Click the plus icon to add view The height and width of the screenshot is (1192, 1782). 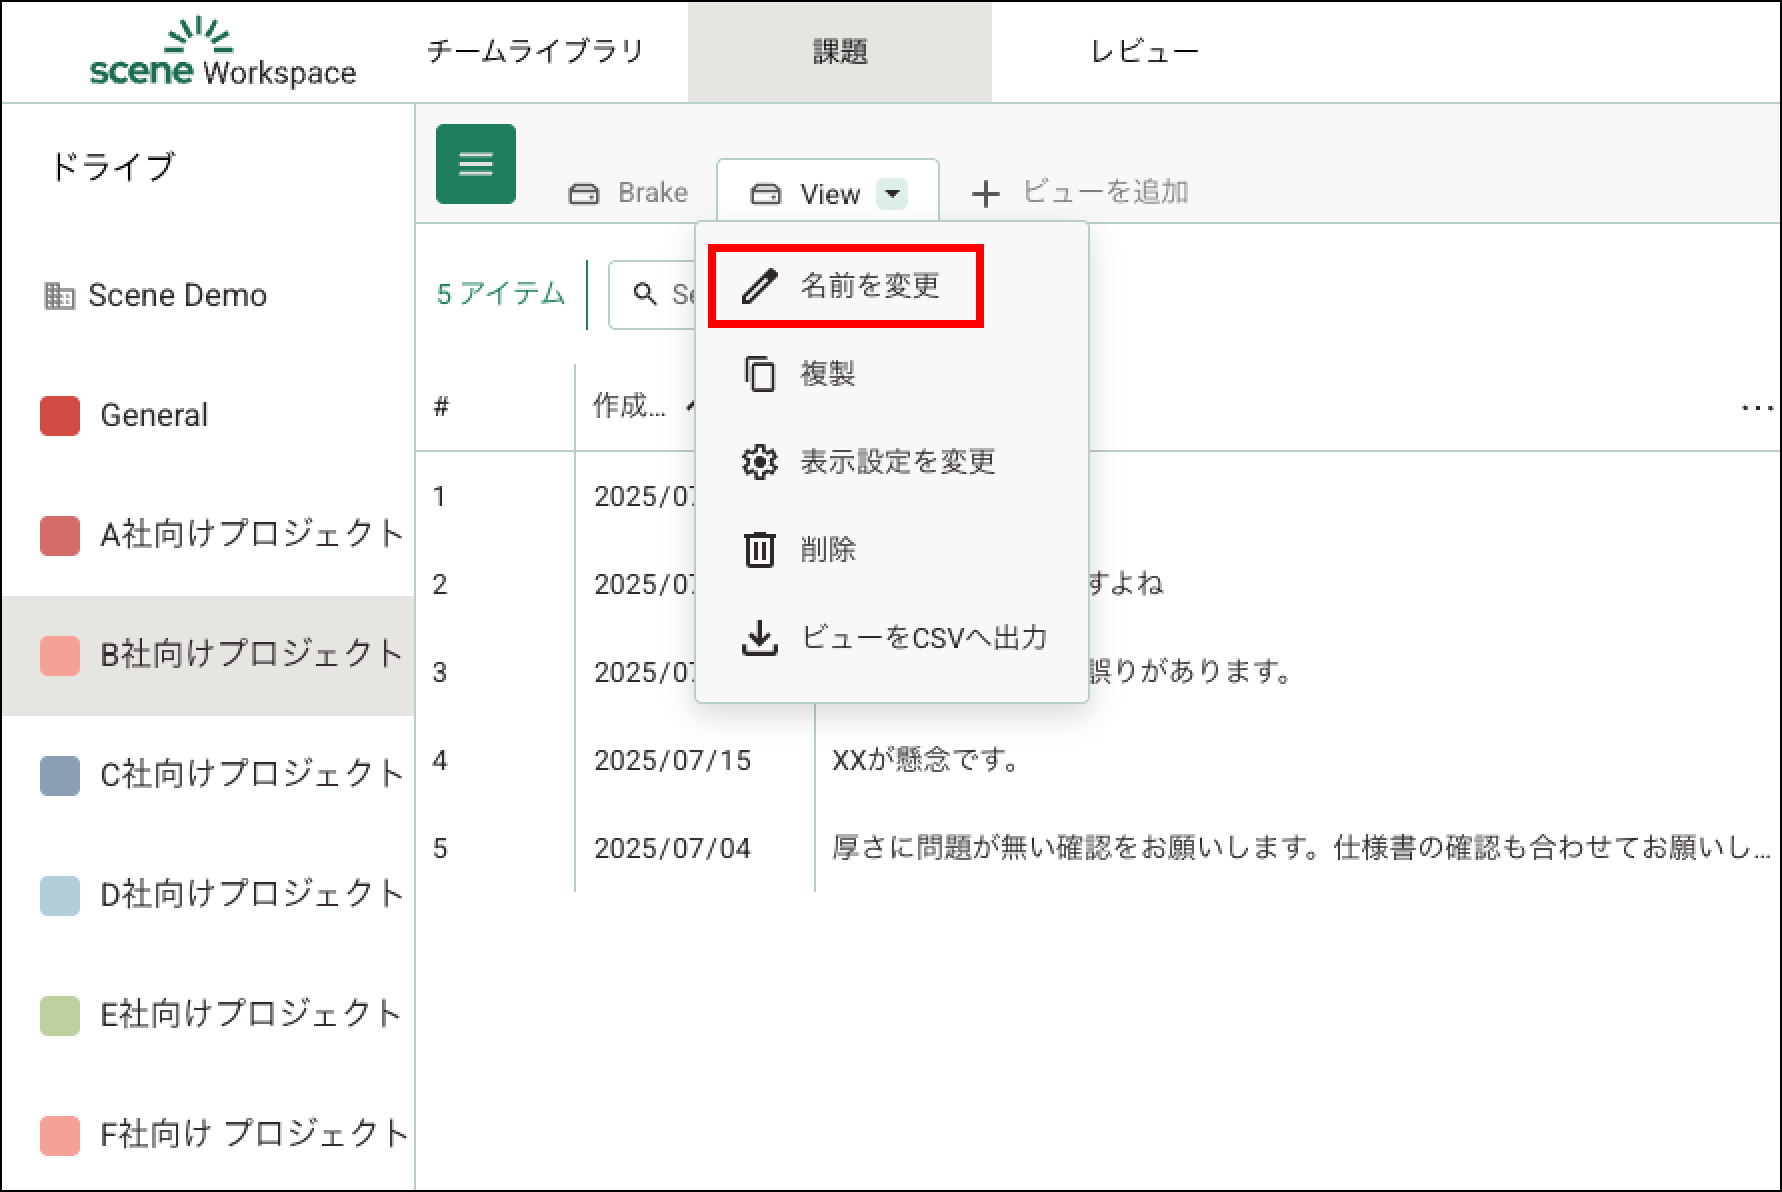point(986,194)
